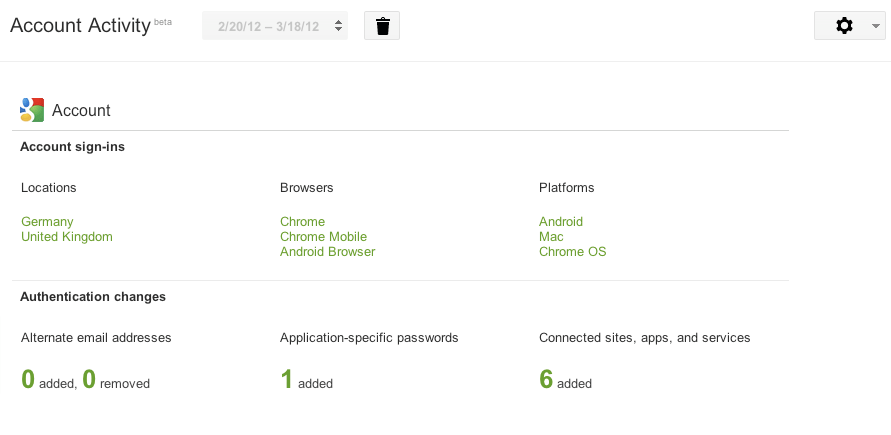Select the Android platform link
This screenshot has height=435, width=891.
[x=561, y=222]
